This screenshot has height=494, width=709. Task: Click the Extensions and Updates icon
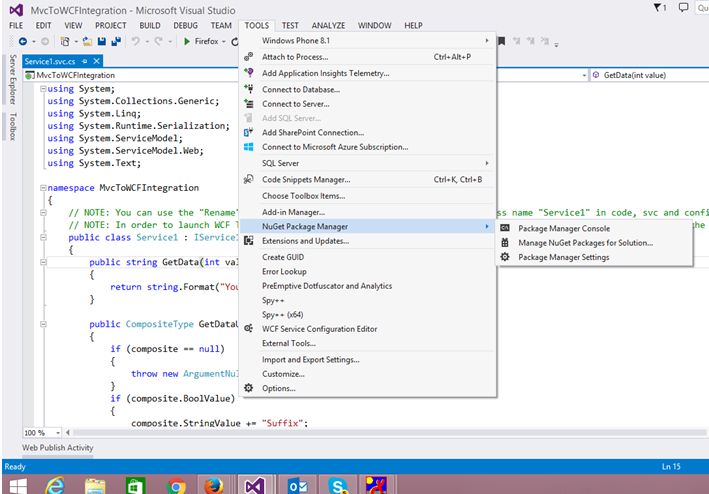pyautogui.click(x=249, y=241)
